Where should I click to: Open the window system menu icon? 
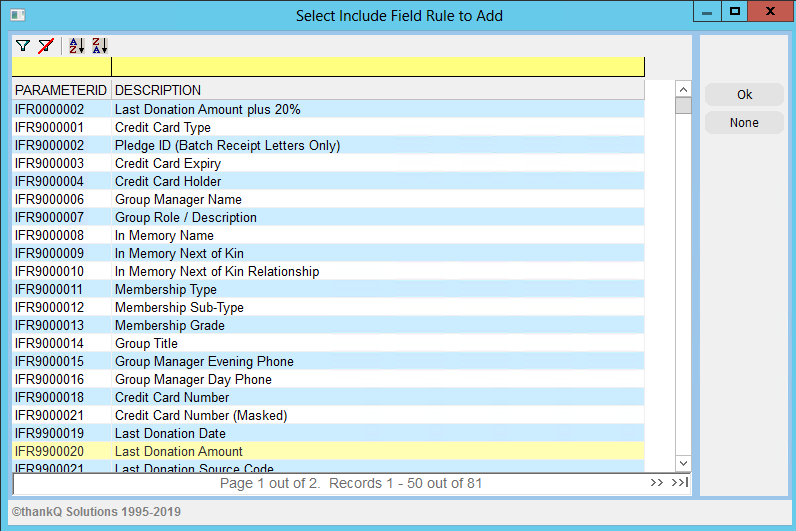(18, 15)
